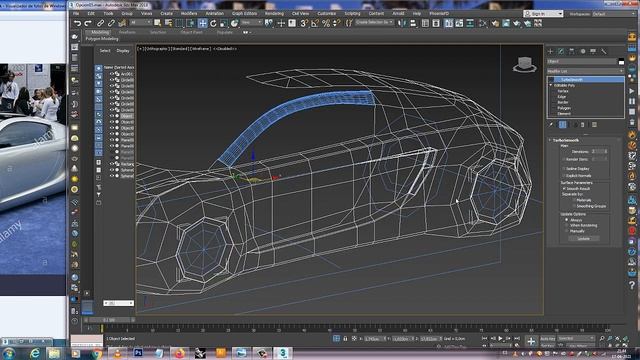The image size is (640, 360).
Task: Click the Undo arrow in main toolbar
Action: tap(78, 24)
